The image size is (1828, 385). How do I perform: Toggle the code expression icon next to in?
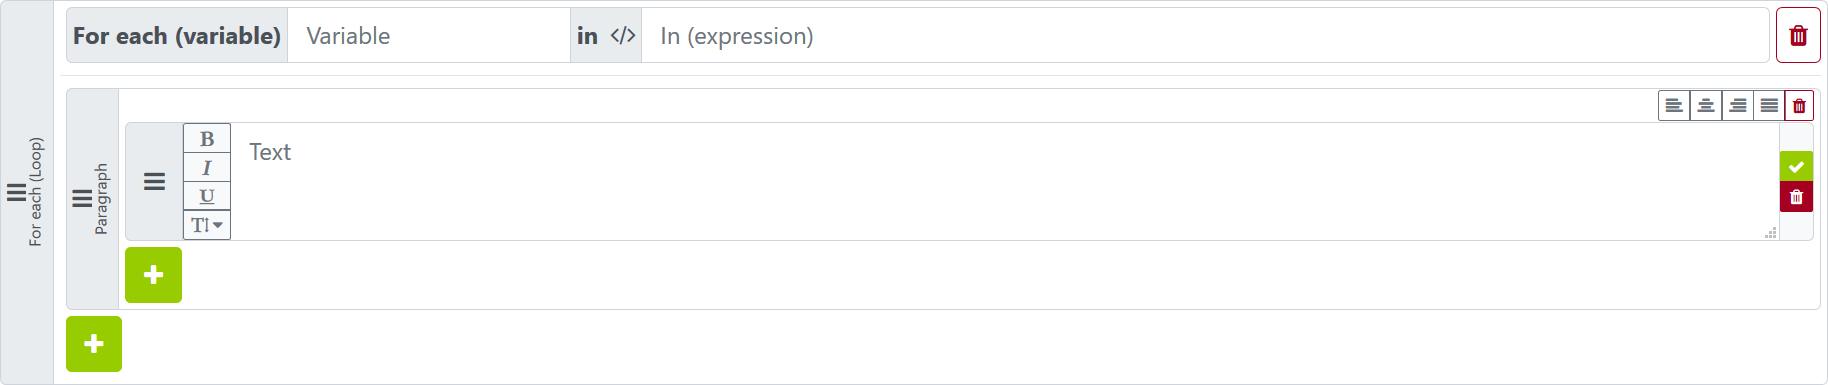coord(623,36)
